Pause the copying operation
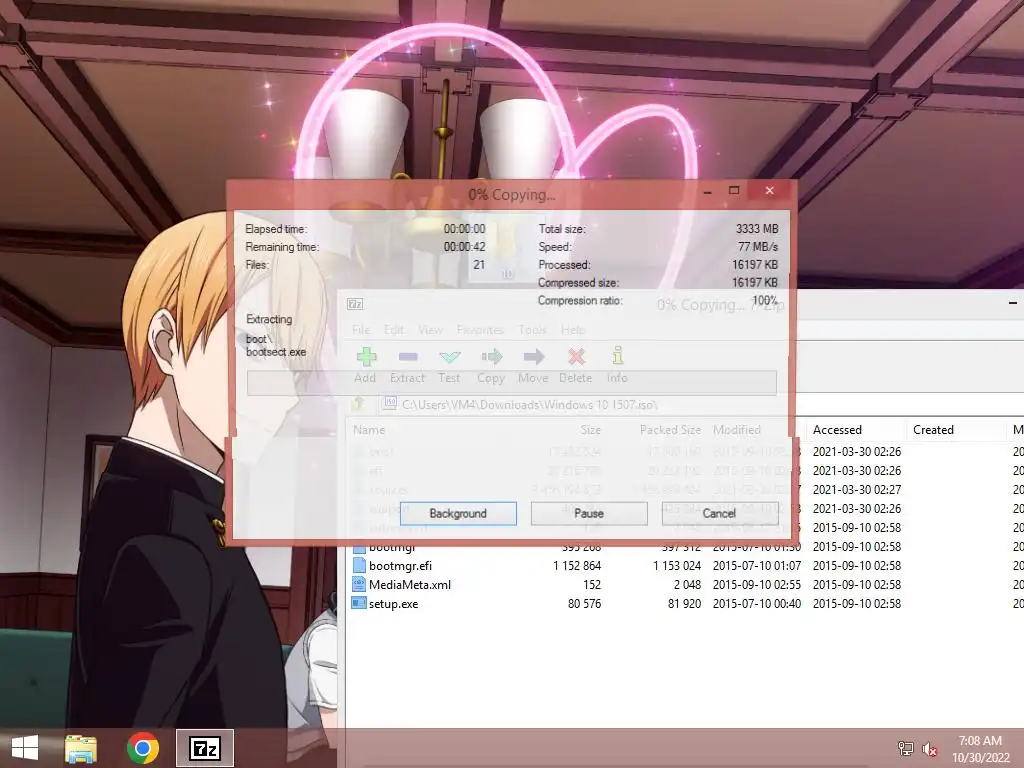1024x768 pixels. pyautogui.click(x=589, y=513)
